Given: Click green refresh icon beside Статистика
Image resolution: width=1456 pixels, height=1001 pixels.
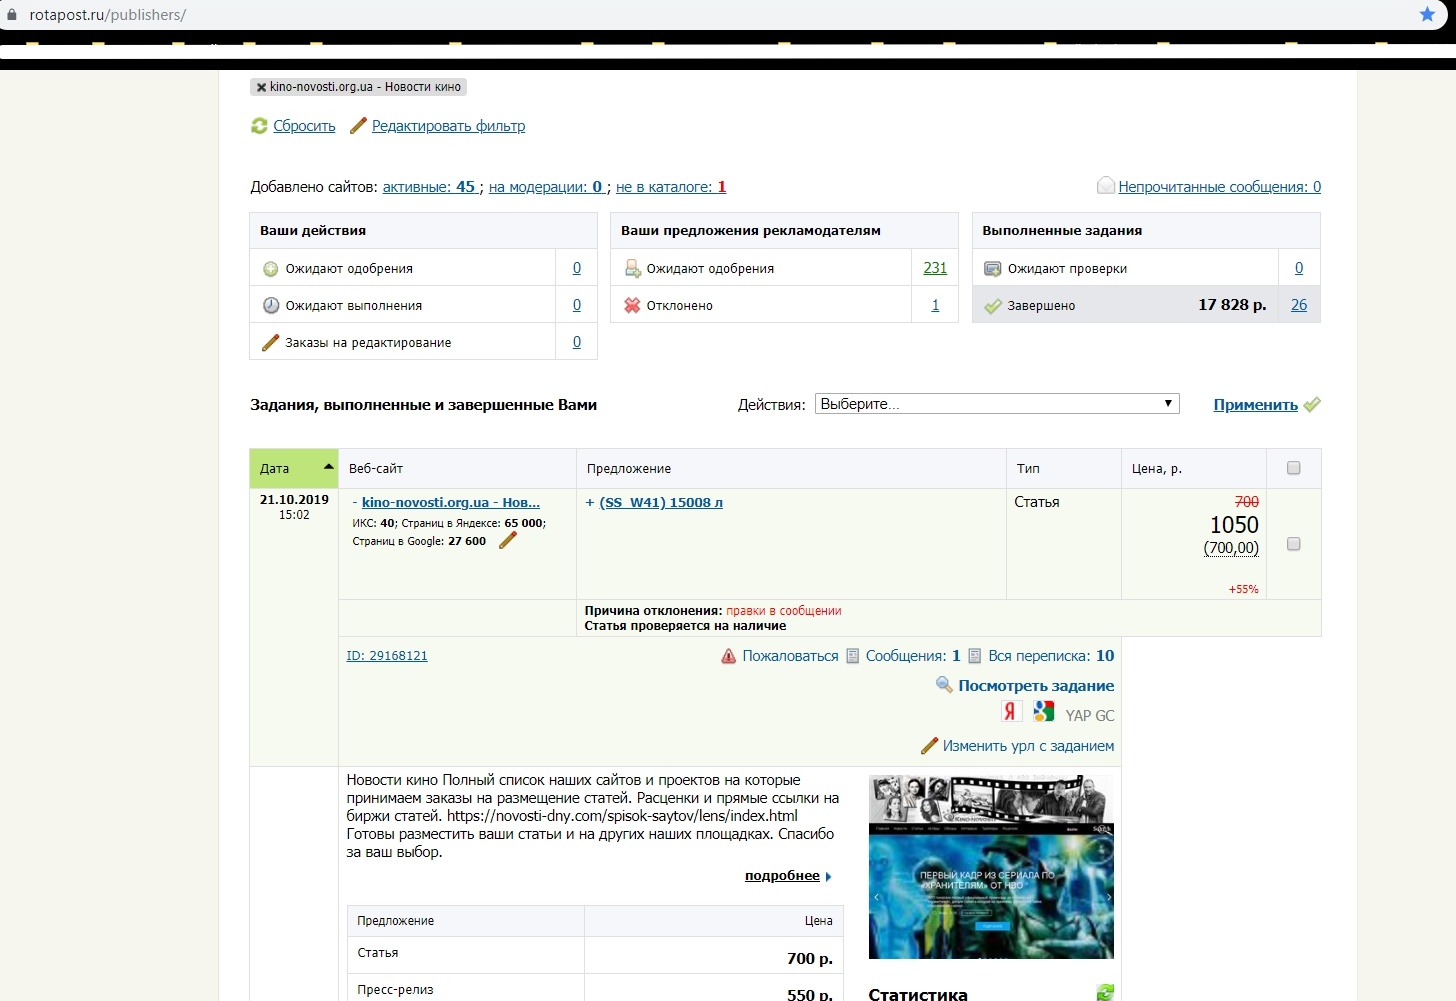Looking at the screenshot, I should pyautogui.click(x=1105, y=993).
